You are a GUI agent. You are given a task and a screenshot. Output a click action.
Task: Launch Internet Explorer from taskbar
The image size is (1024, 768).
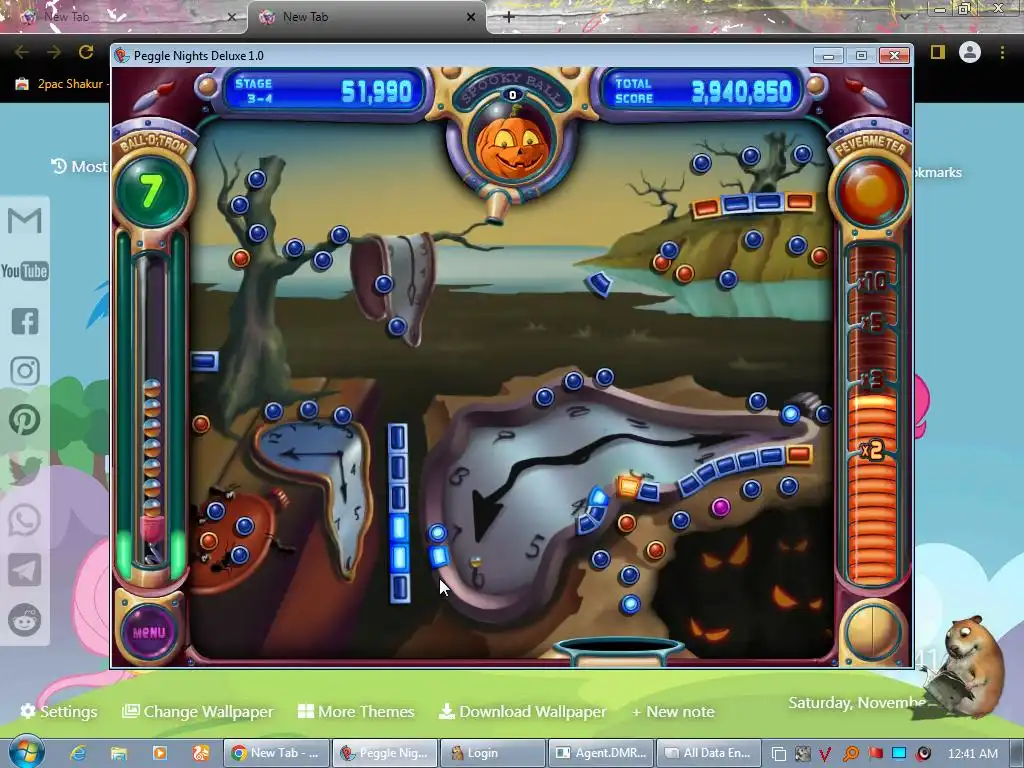(x=78, y=753)
